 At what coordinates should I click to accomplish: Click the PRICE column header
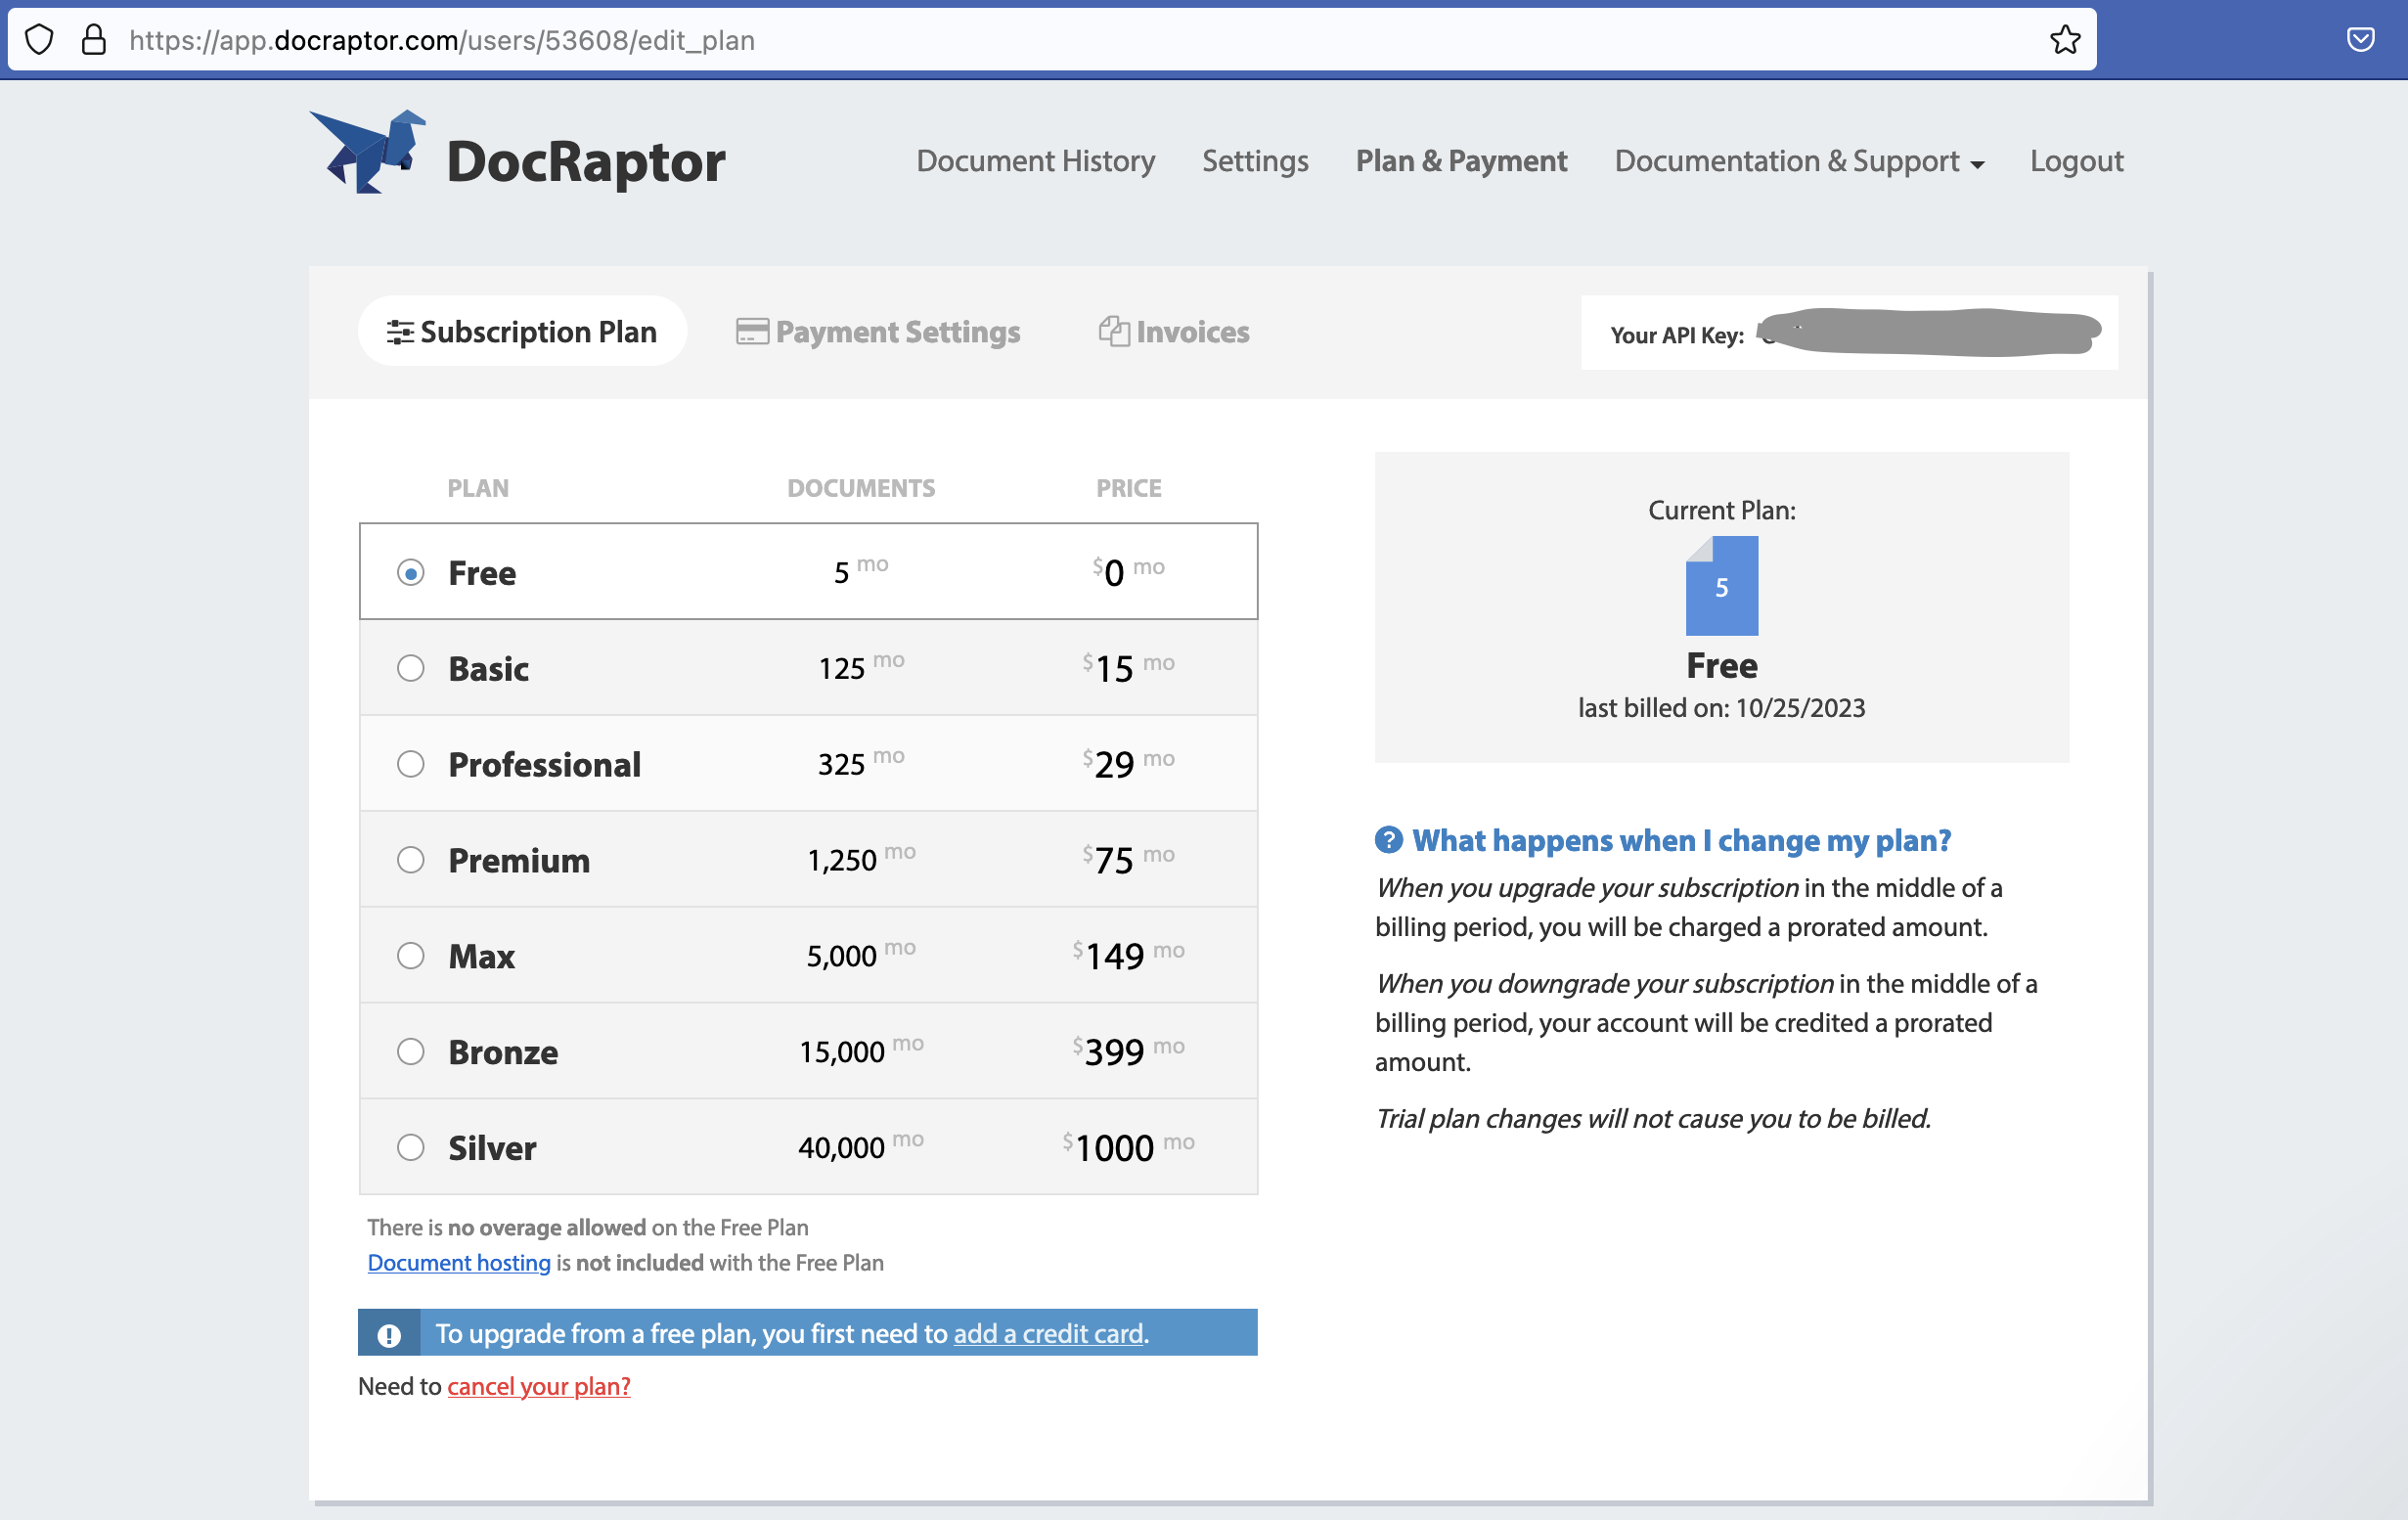(1128, 488)
